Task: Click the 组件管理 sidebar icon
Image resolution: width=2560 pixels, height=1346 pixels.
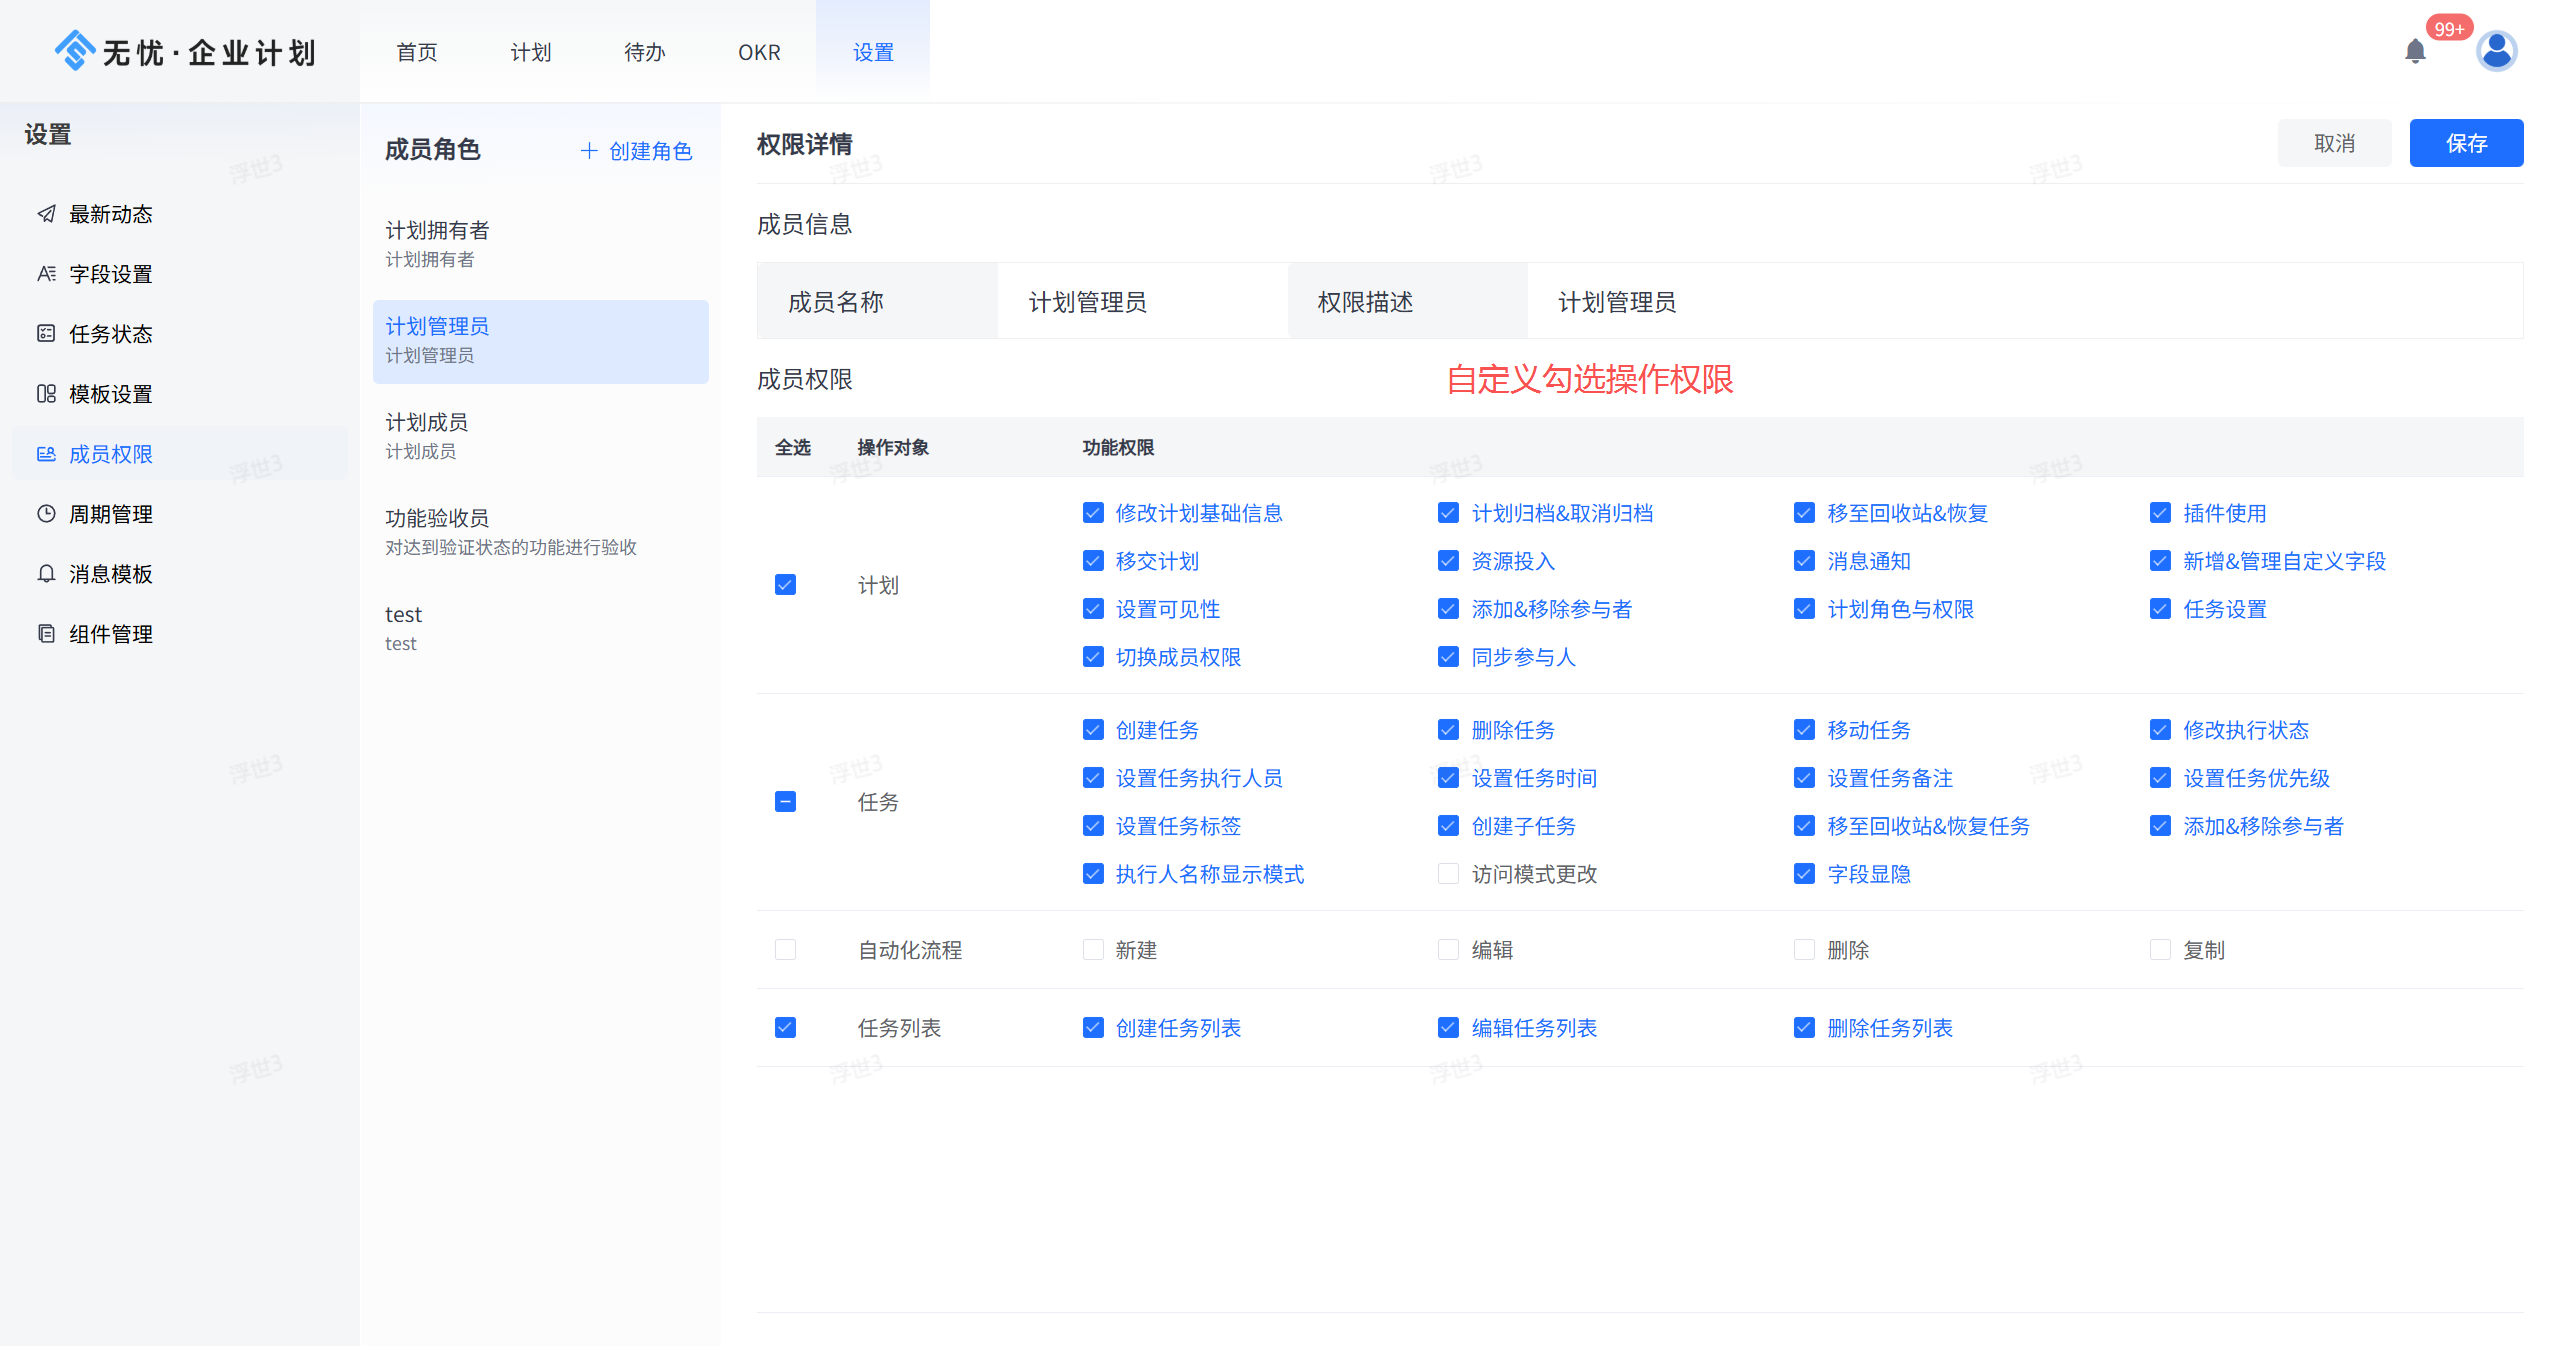Action: (46, 634)
